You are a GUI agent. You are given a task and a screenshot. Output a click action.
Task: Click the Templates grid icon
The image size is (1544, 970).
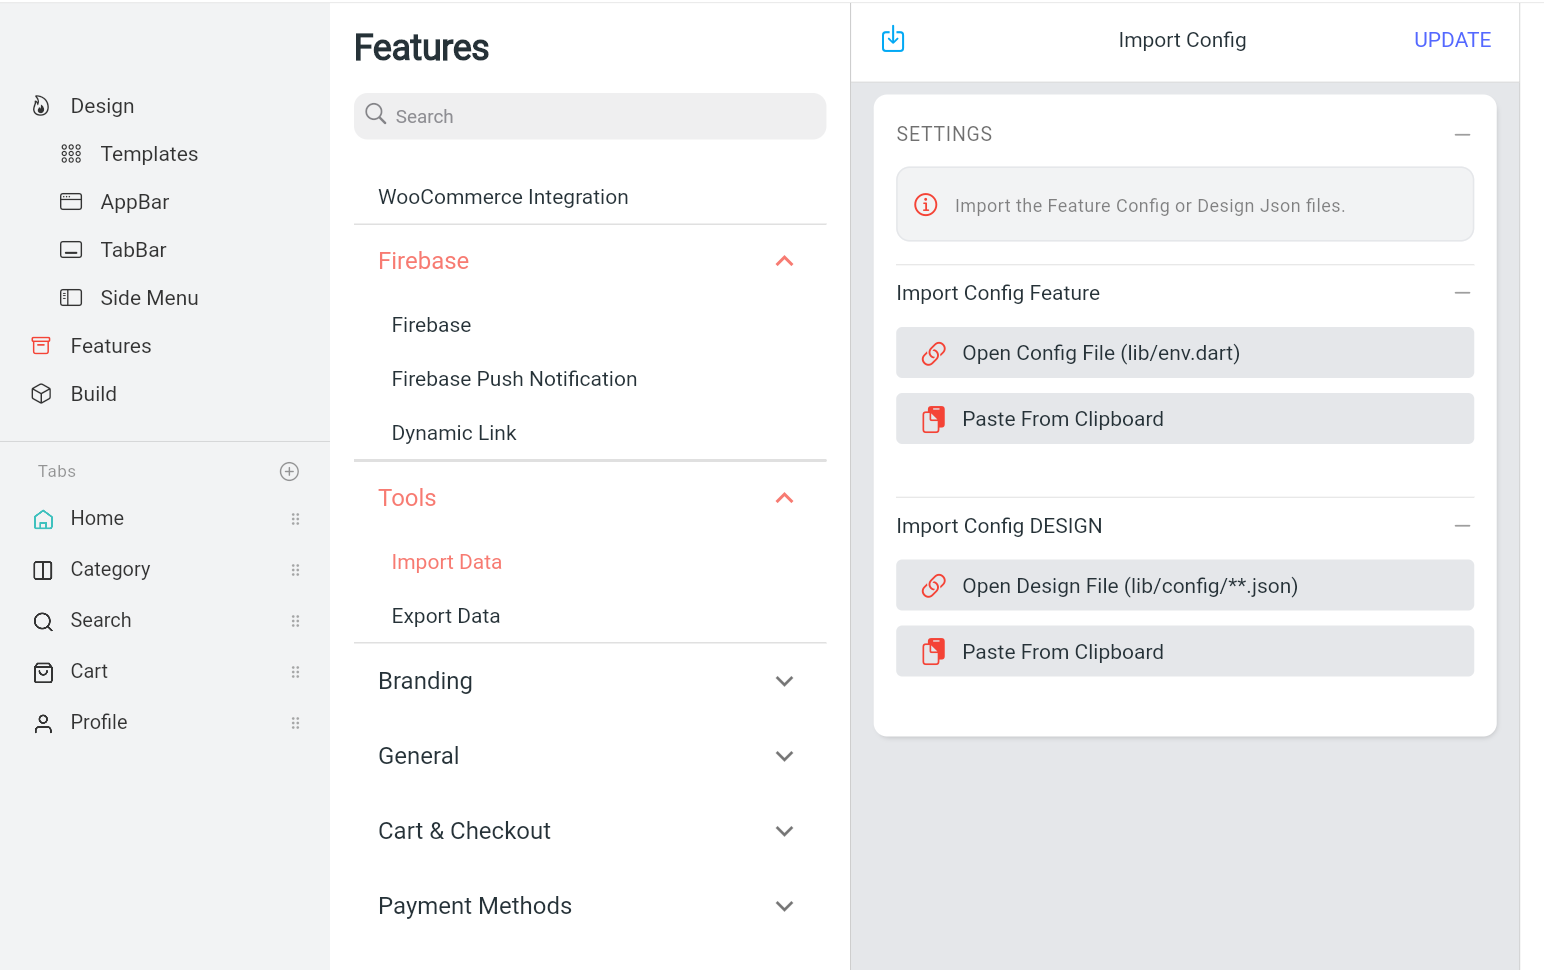[x=71, y=154]
